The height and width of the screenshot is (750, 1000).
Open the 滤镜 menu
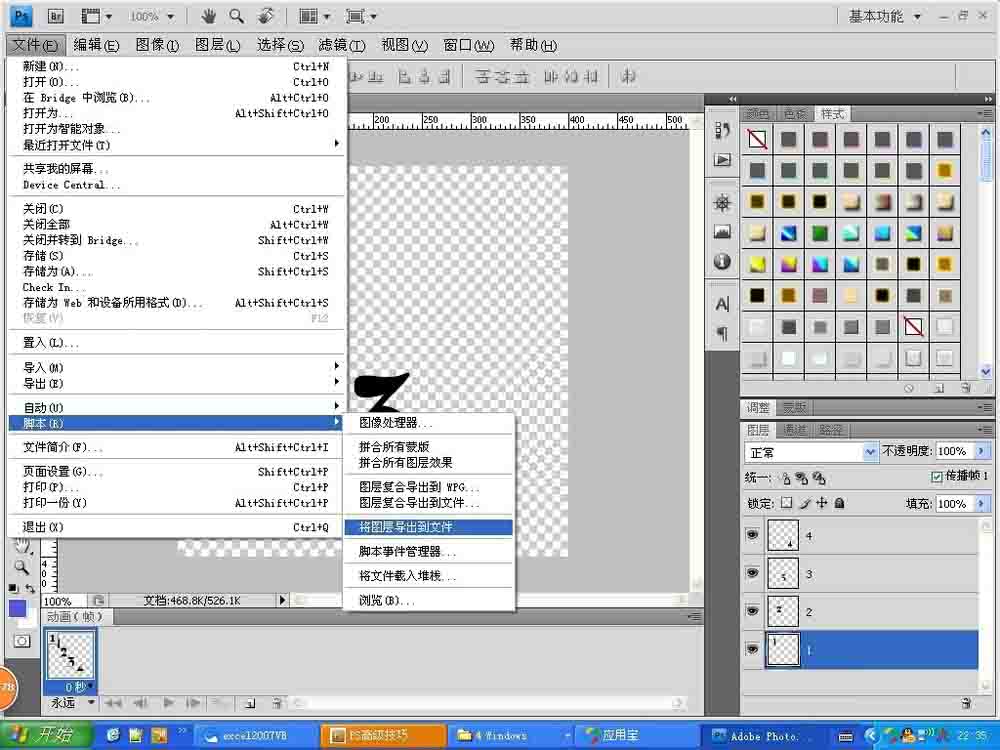tap(342, 45)
